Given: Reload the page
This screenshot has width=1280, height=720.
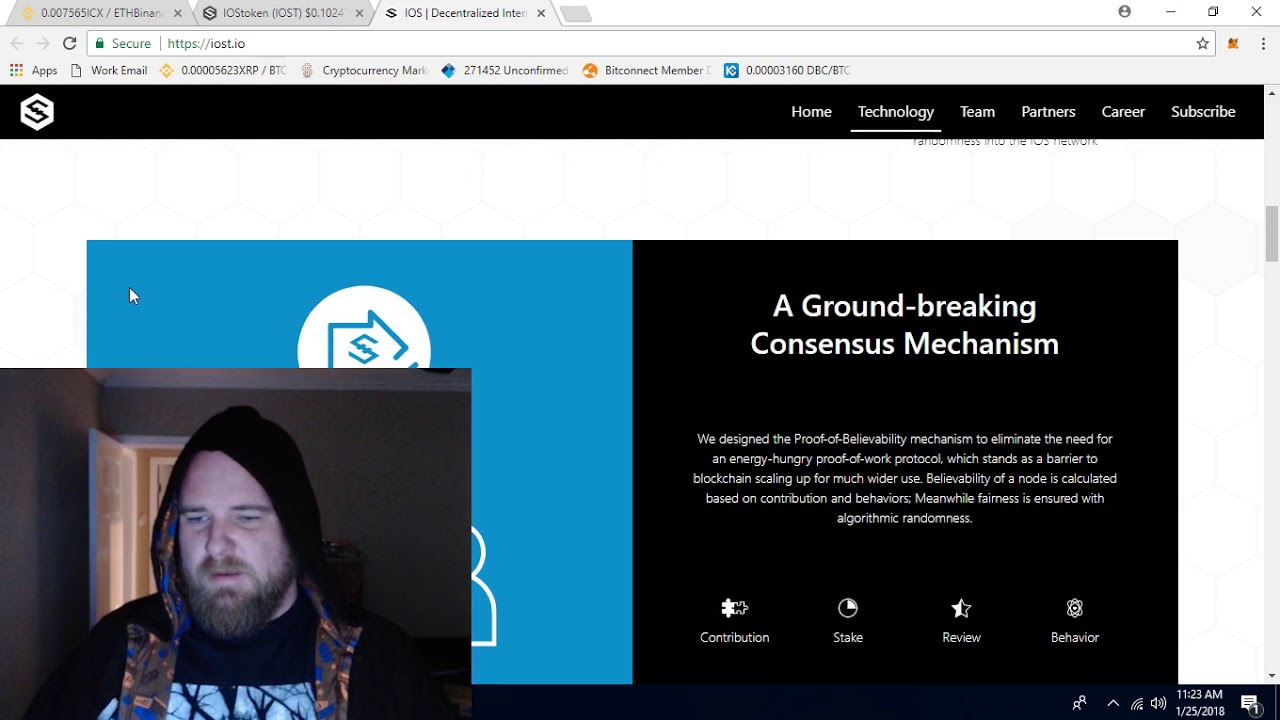Looking at the screenshot, I should coord(69,43).
